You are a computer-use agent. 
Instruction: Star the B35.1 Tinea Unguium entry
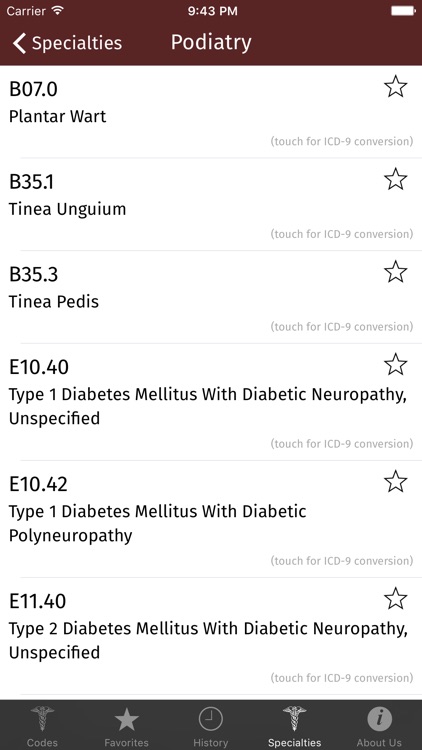(x=395, y=179)
